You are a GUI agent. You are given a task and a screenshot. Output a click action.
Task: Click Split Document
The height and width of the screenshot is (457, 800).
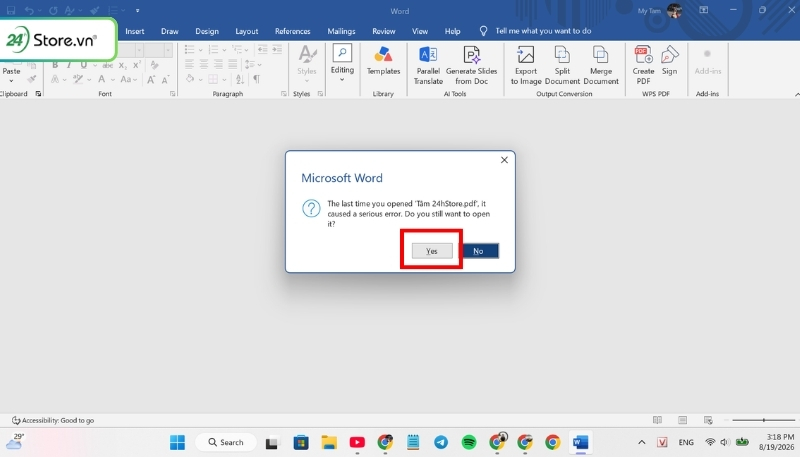[562, 65]
